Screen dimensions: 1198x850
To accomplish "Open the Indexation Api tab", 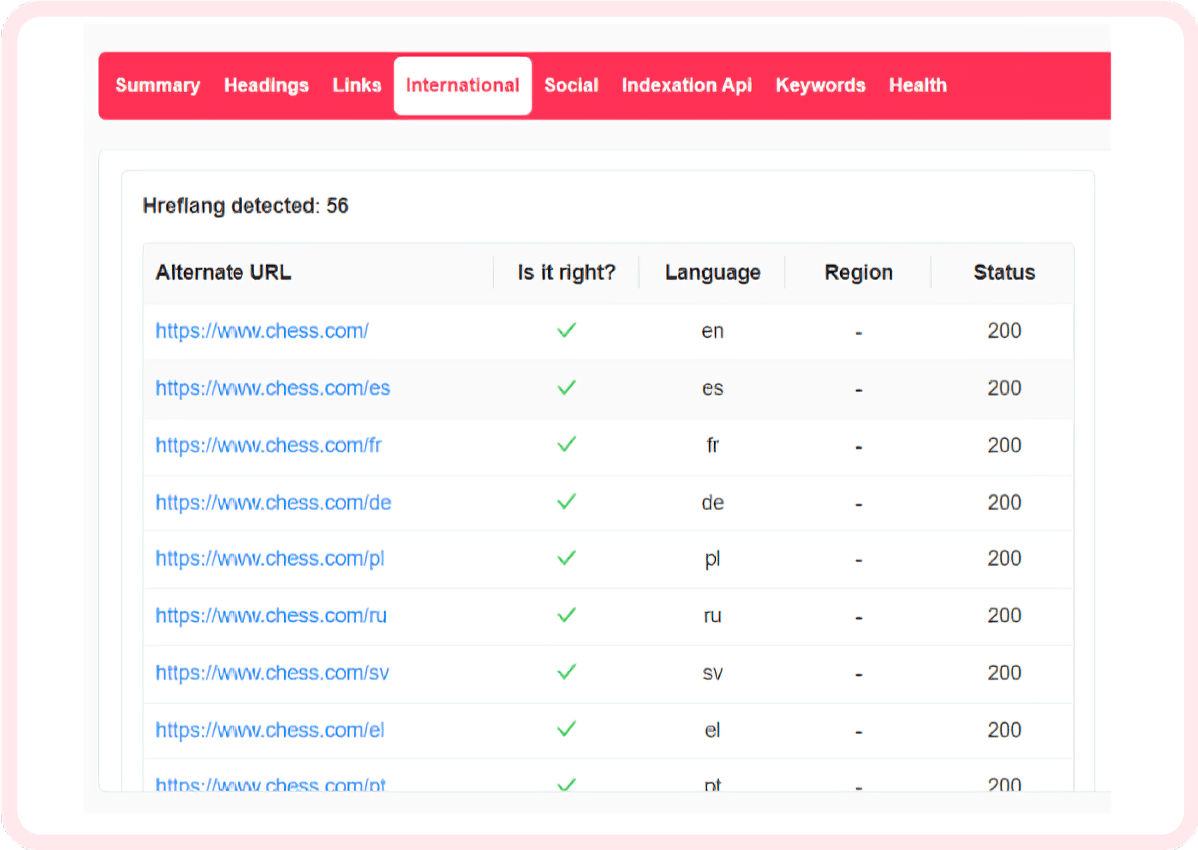I will click(687, 85).
